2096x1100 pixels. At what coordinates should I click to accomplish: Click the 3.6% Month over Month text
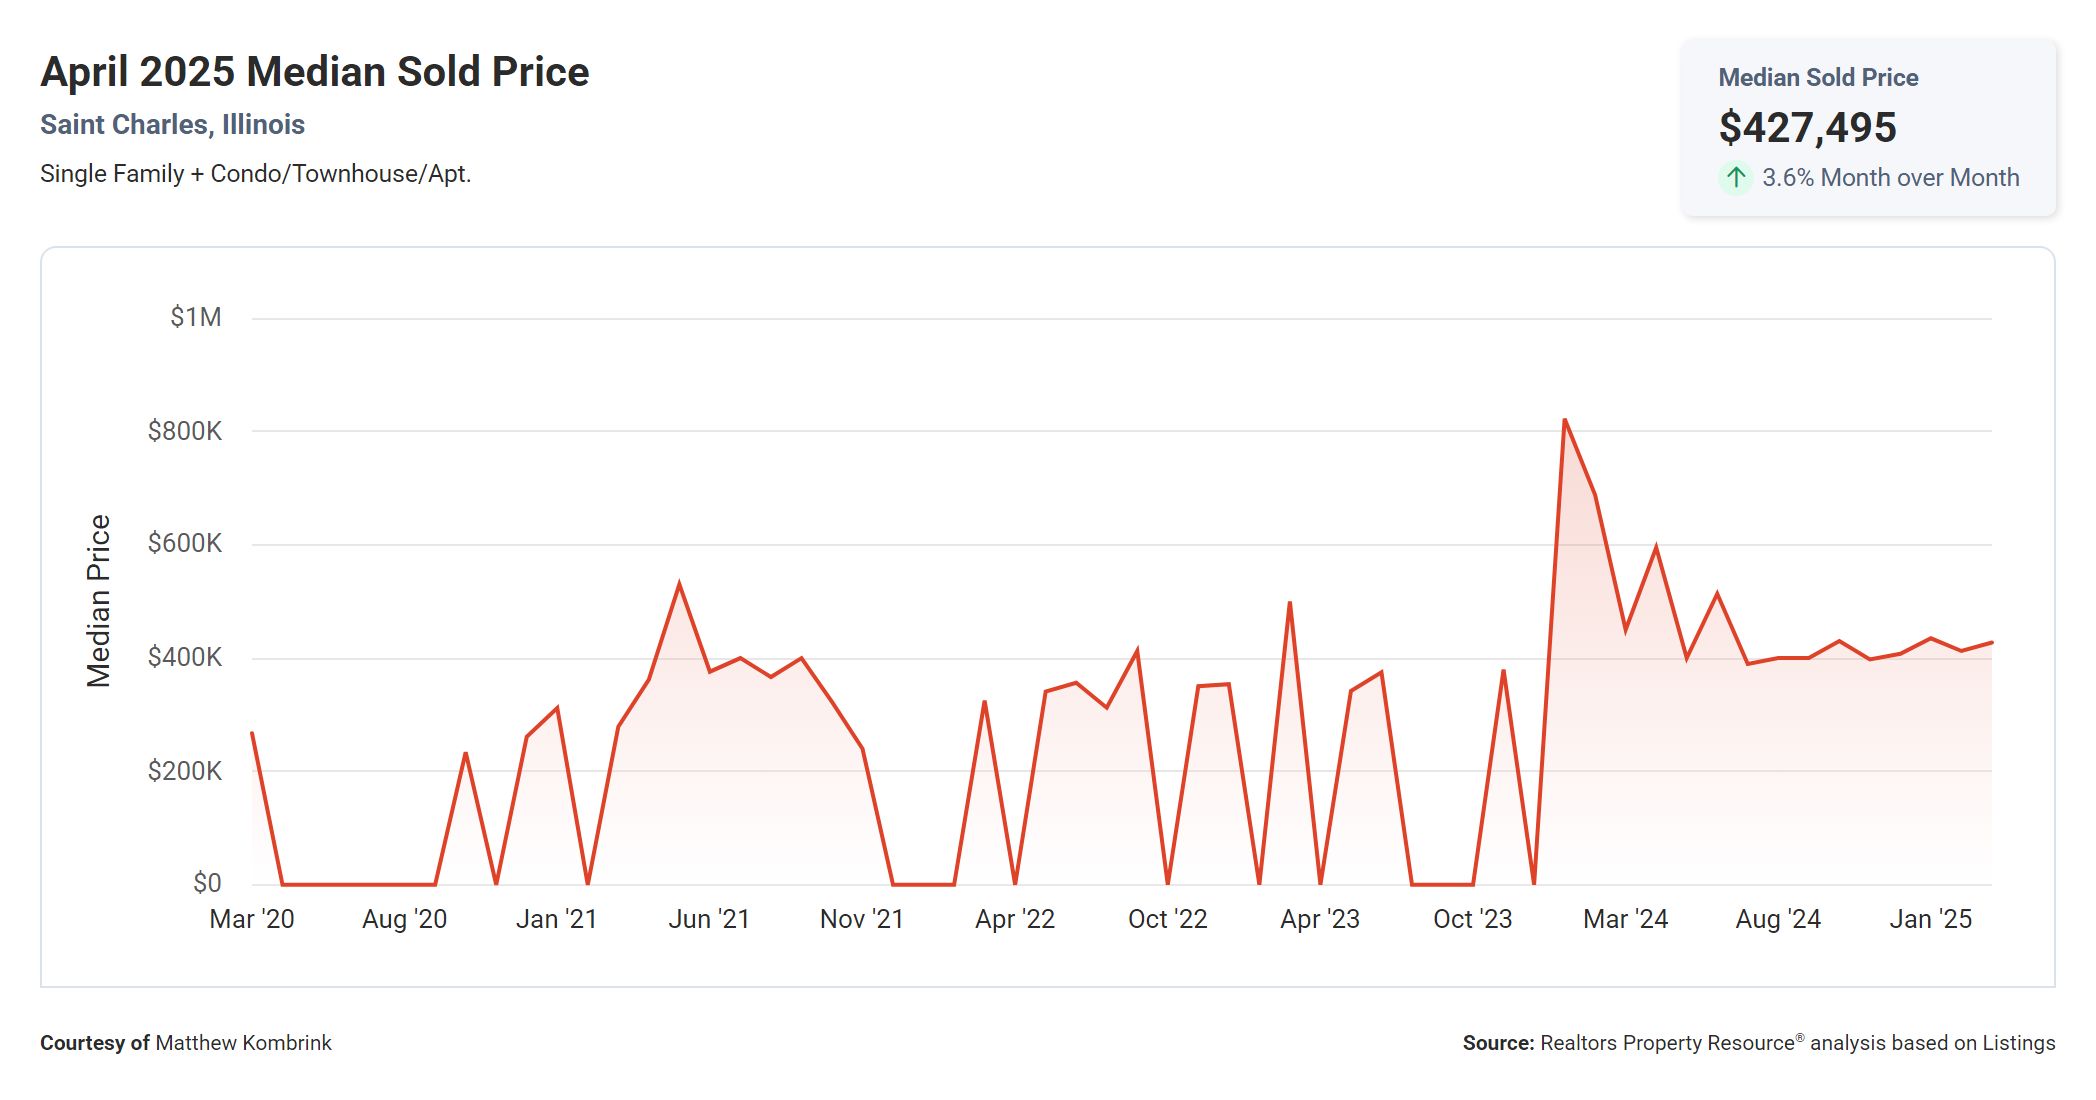pyautogui.click(x=1890, y=177)
